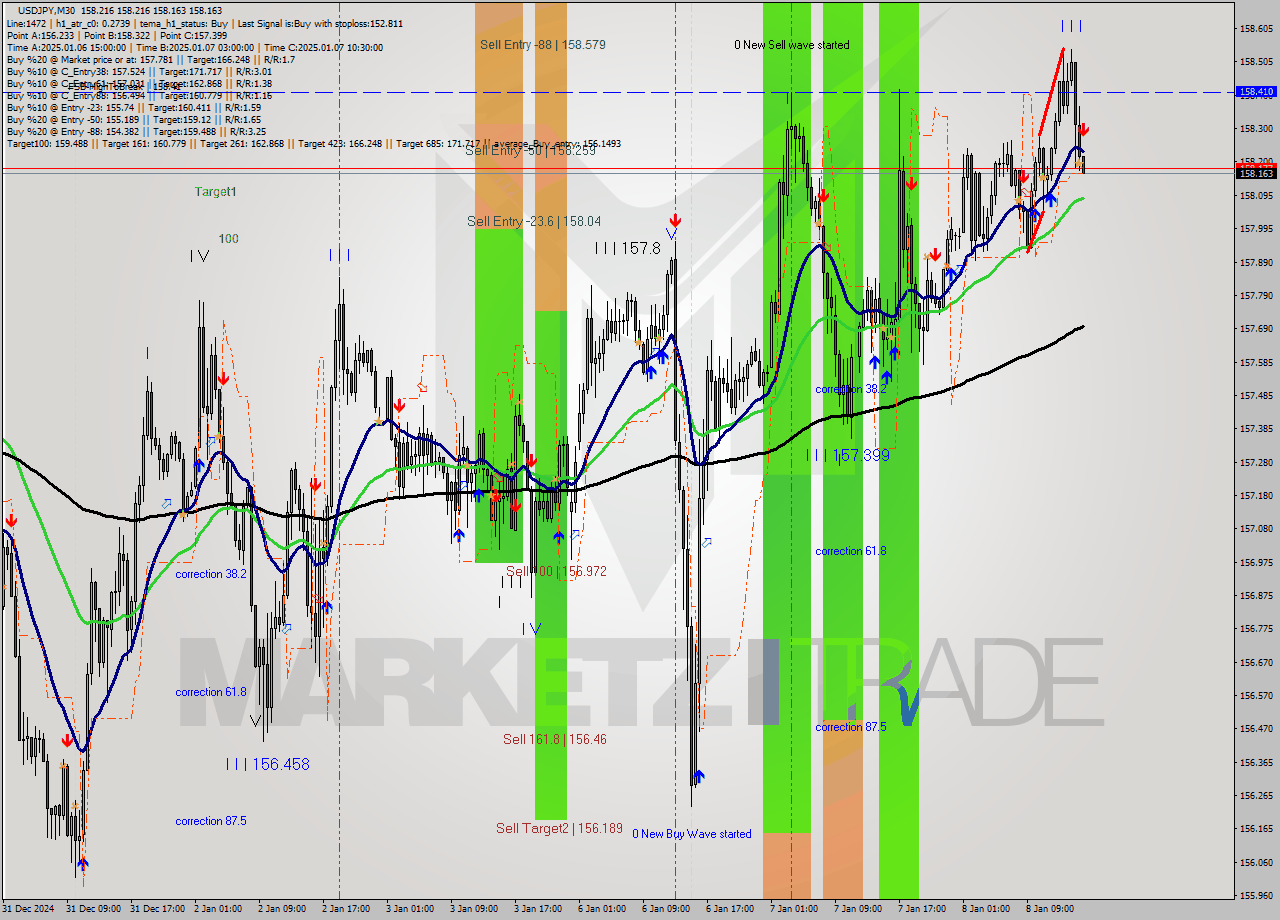Select 'Sell 100 | 156.972' level label

click(x=555, y=571)
